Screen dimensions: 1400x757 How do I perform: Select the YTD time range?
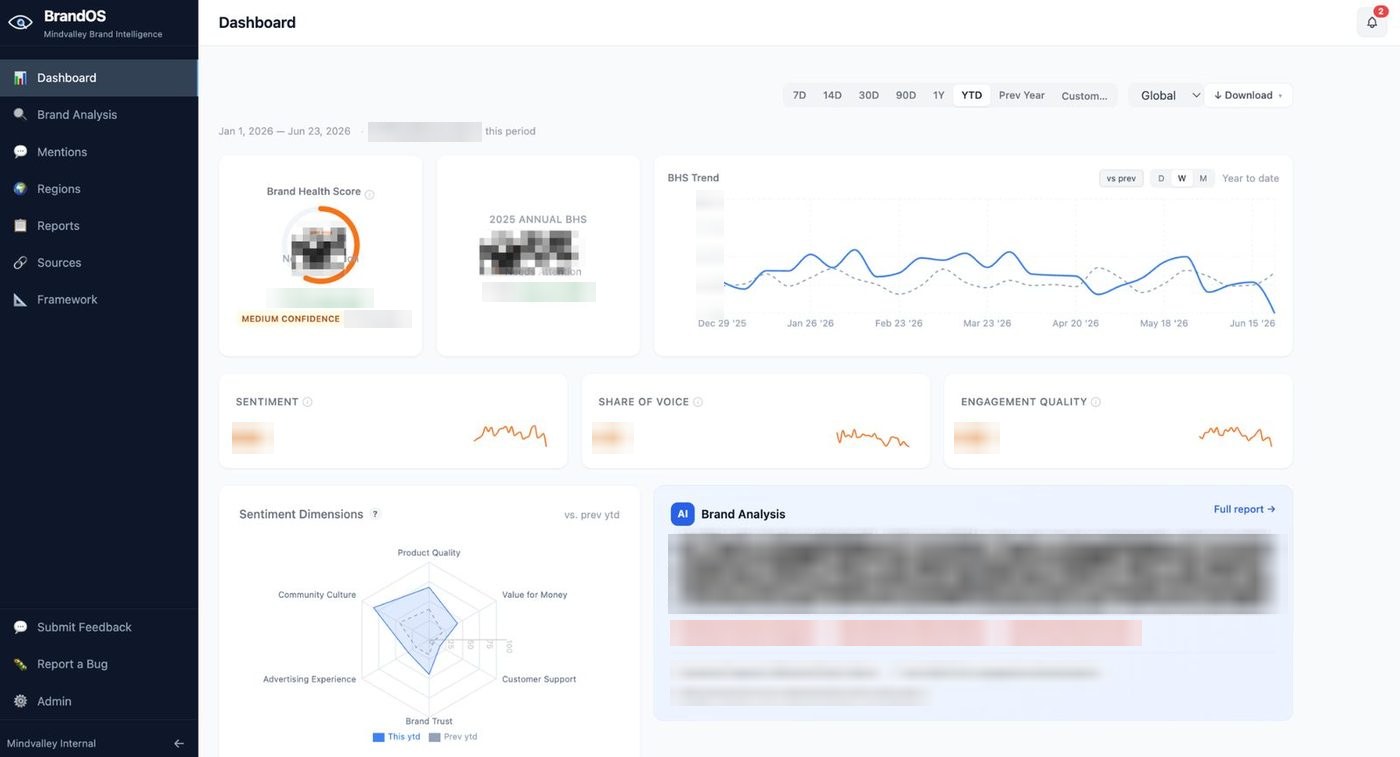tap(972, 95)
